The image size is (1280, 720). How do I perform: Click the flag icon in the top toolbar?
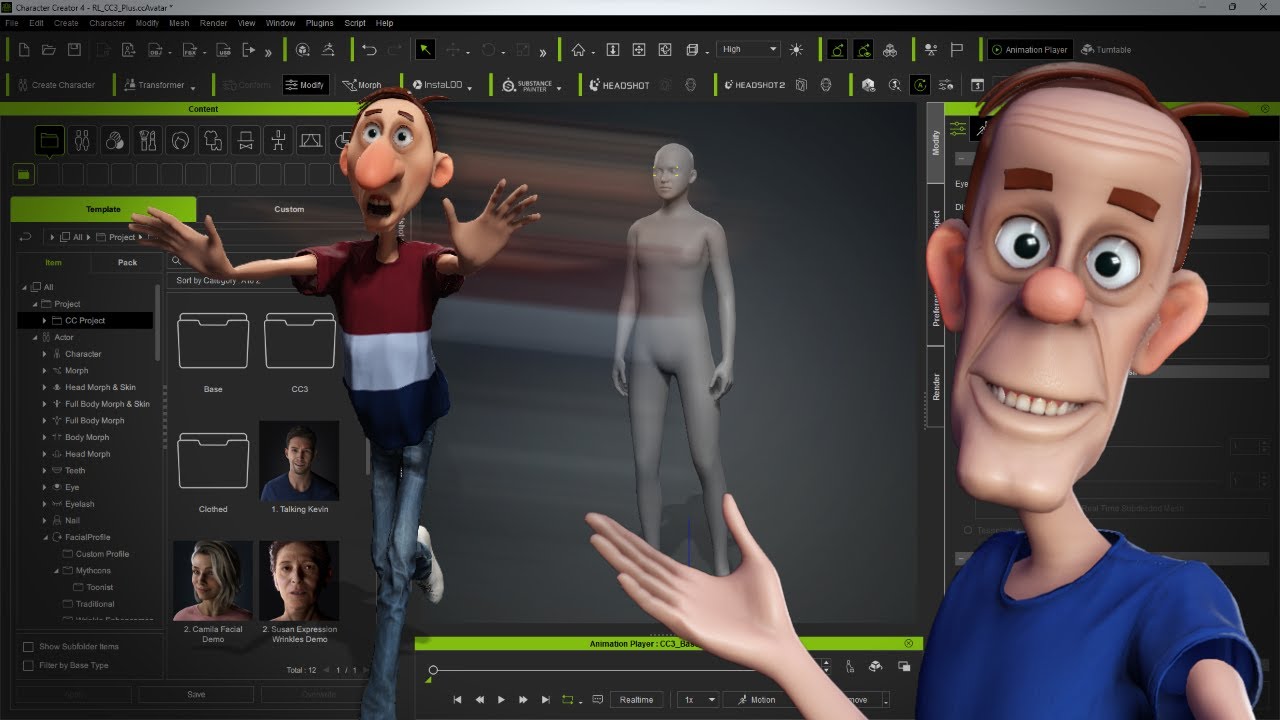click(x=956, y=50)
